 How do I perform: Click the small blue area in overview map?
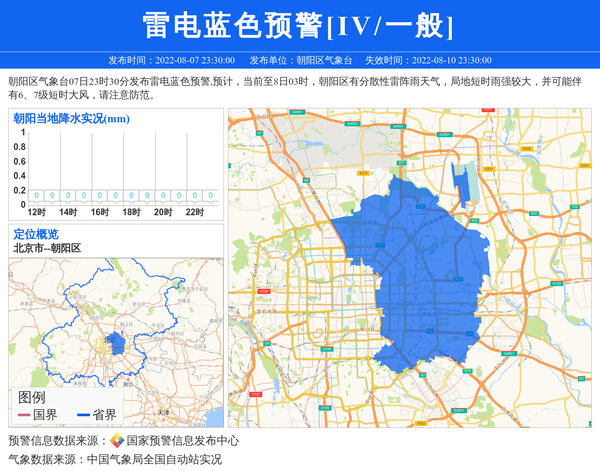117,344
